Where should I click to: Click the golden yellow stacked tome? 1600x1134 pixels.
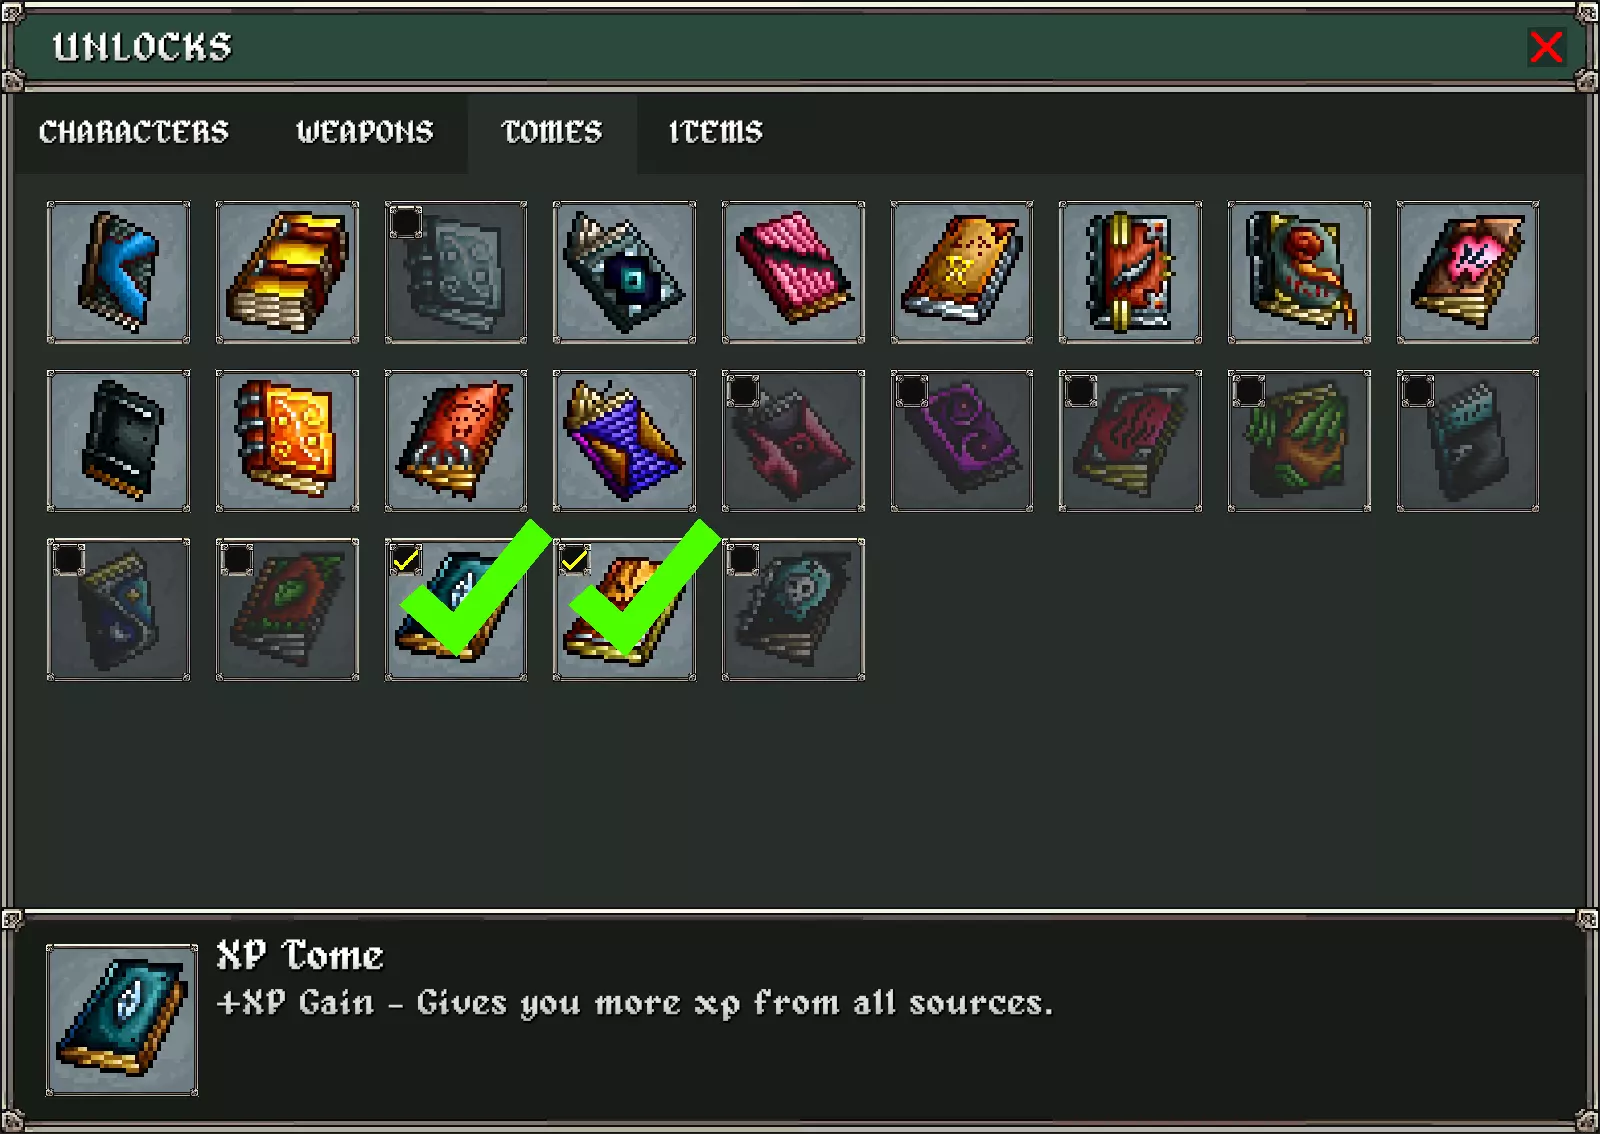pos(287,272)
